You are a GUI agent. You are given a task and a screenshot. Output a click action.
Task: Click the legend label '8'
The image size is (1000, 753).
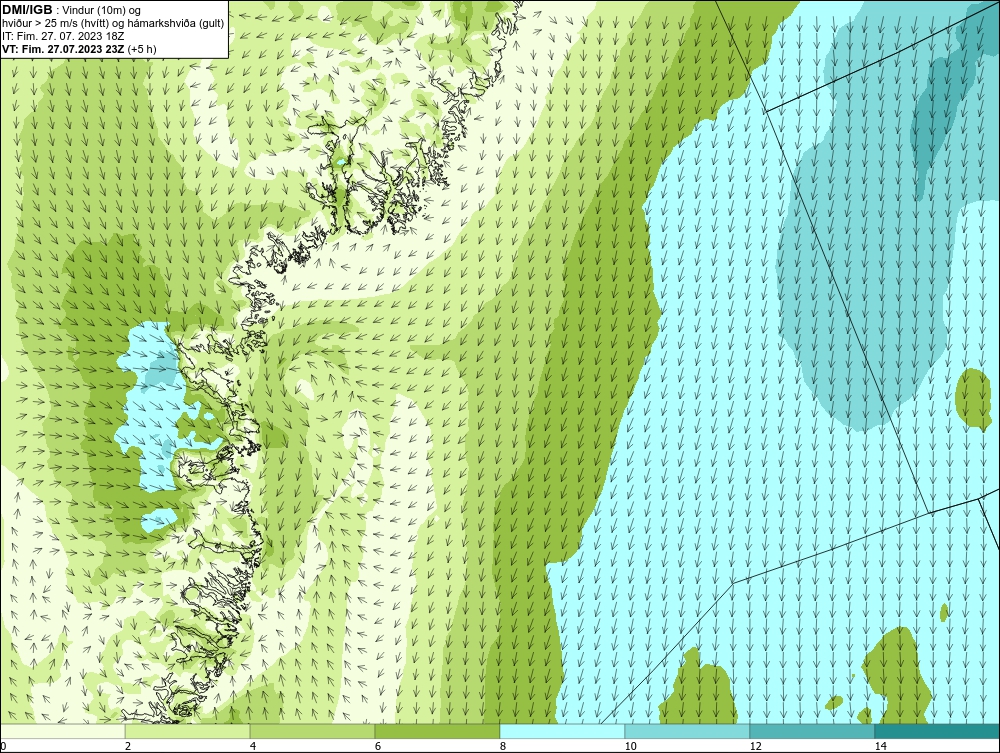tap(503, 746)
